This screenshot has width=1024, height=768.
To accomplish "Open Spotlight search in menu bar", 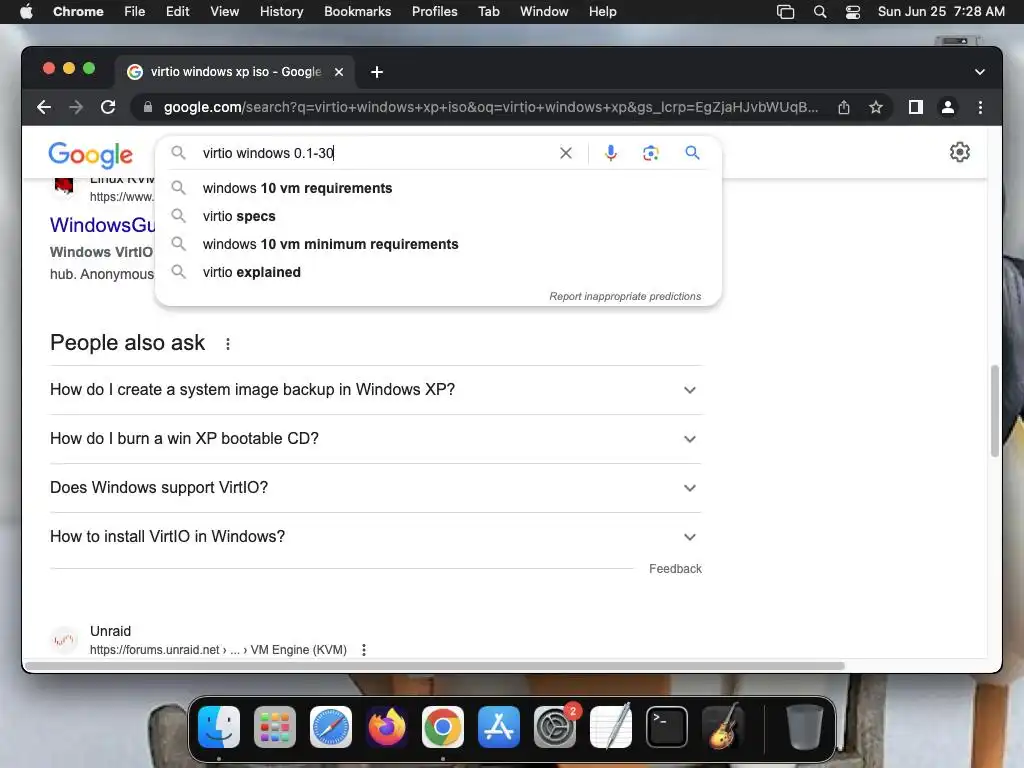I will 820,12.
